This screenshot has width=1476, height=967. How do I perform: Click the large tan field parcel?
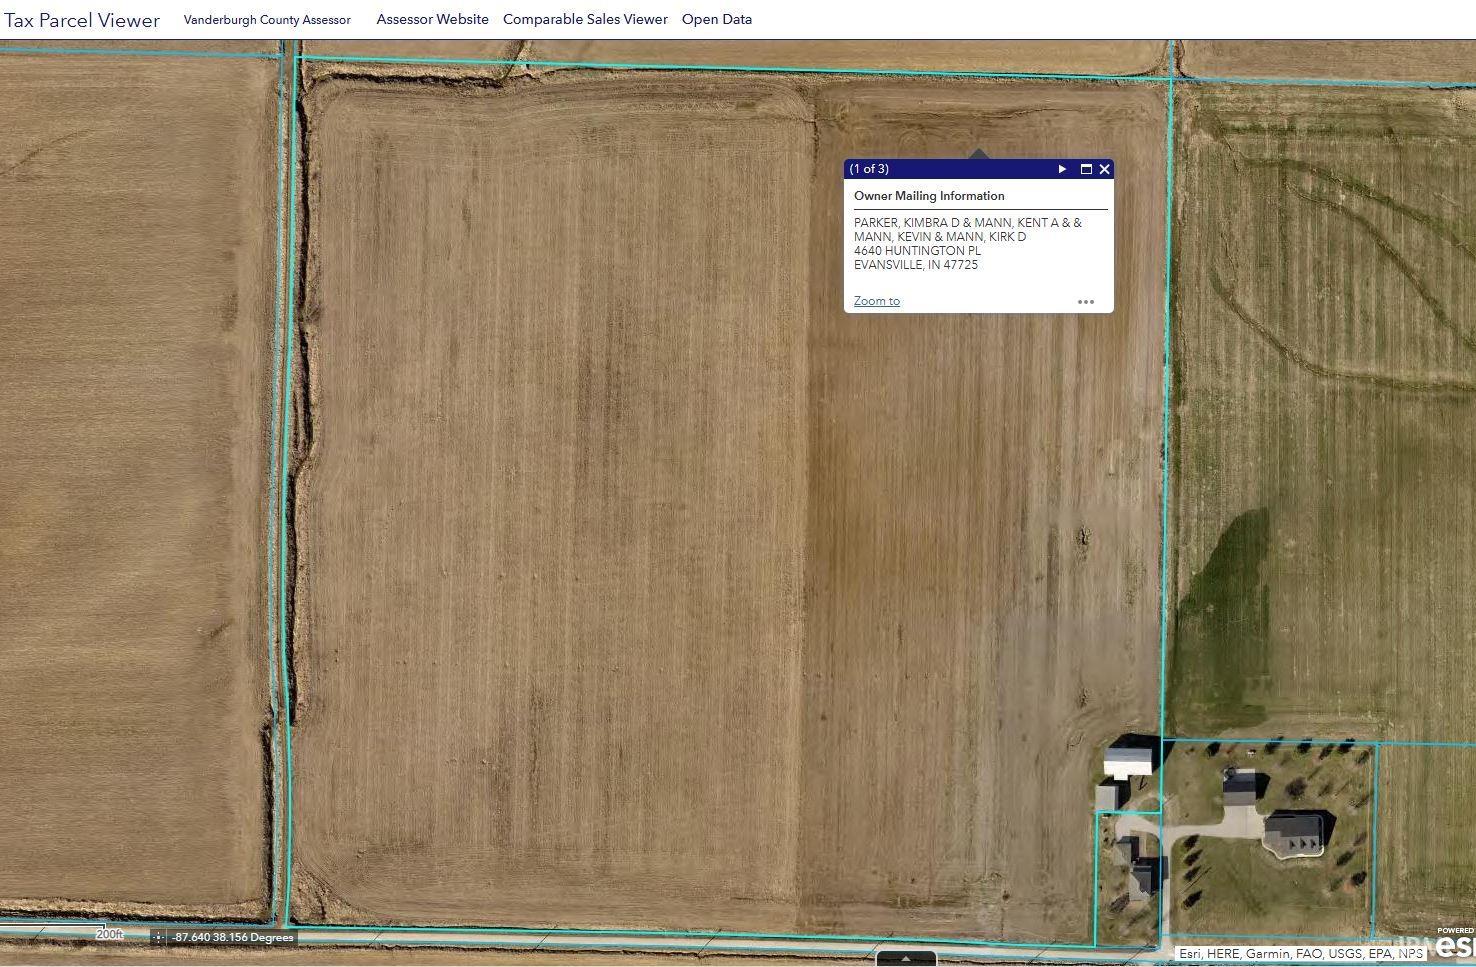coord(600,500)
